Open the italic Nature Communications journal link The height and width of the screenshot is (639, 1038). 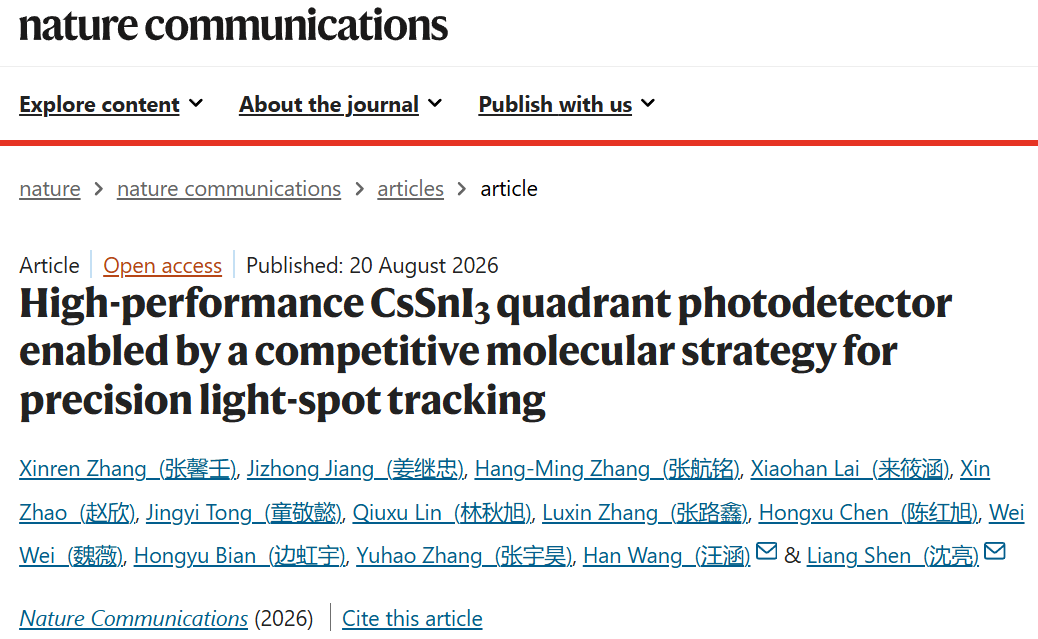click(x=134, y=618)
